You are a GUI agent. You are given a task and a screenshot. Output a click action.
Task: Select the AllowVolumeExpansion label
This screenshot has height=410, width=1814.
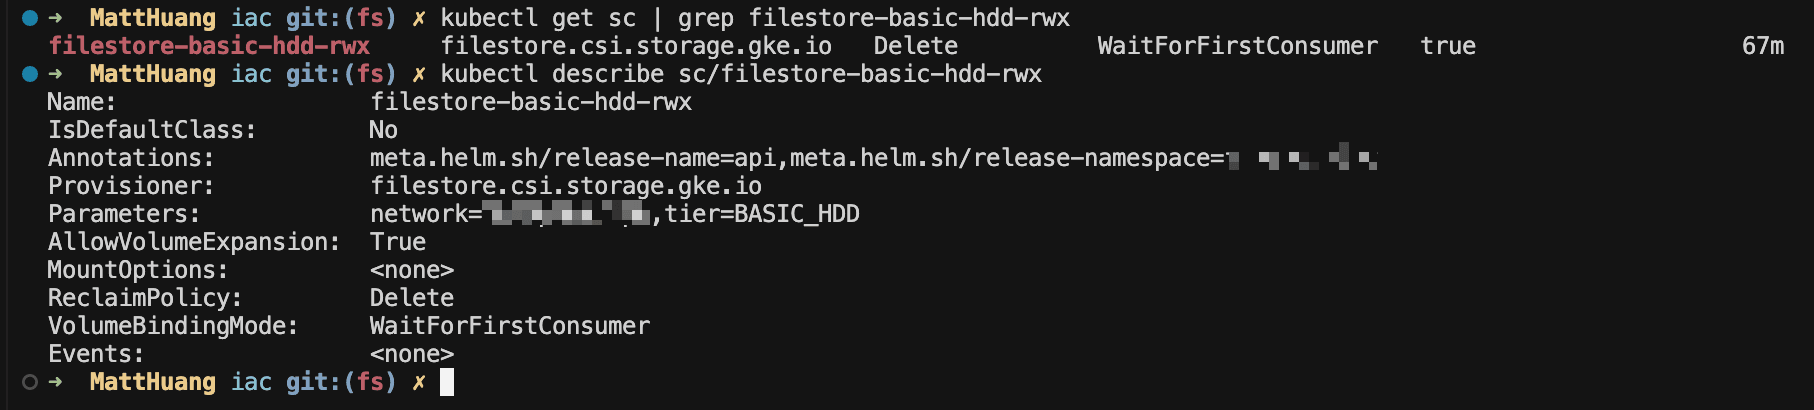194,242
